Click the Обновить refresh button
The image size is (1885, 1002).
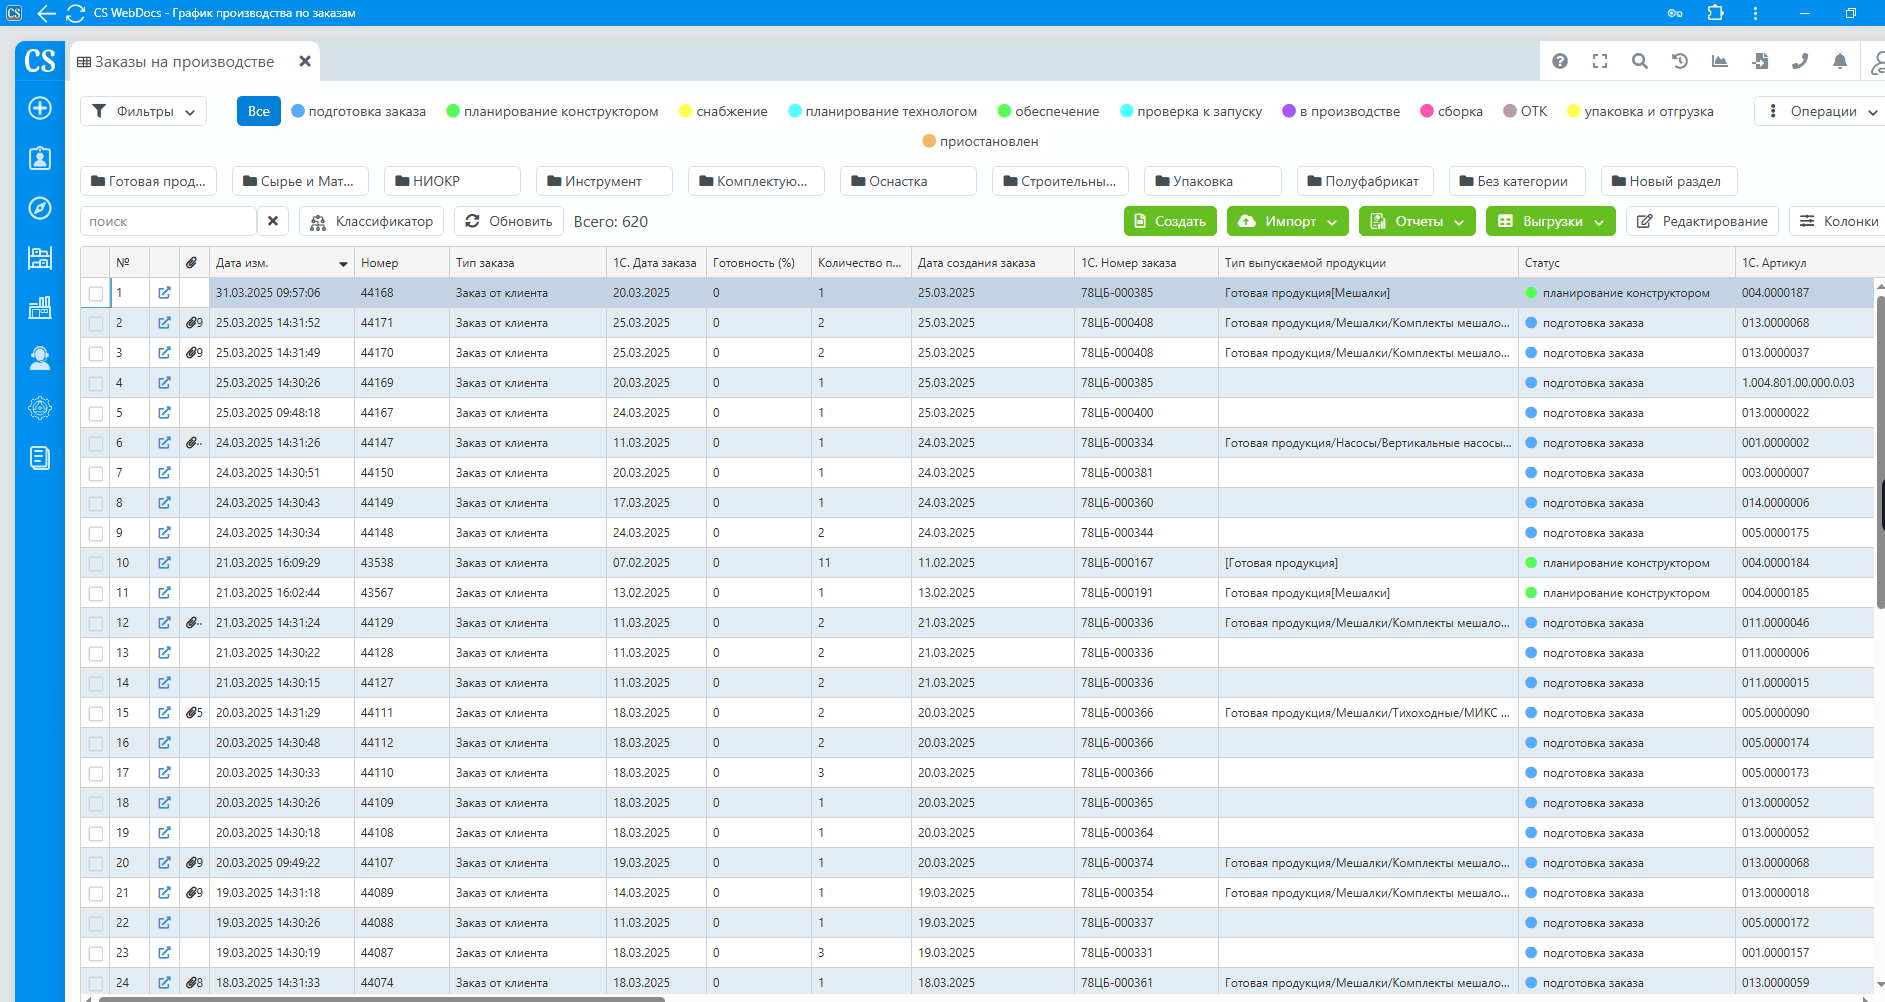509,221
